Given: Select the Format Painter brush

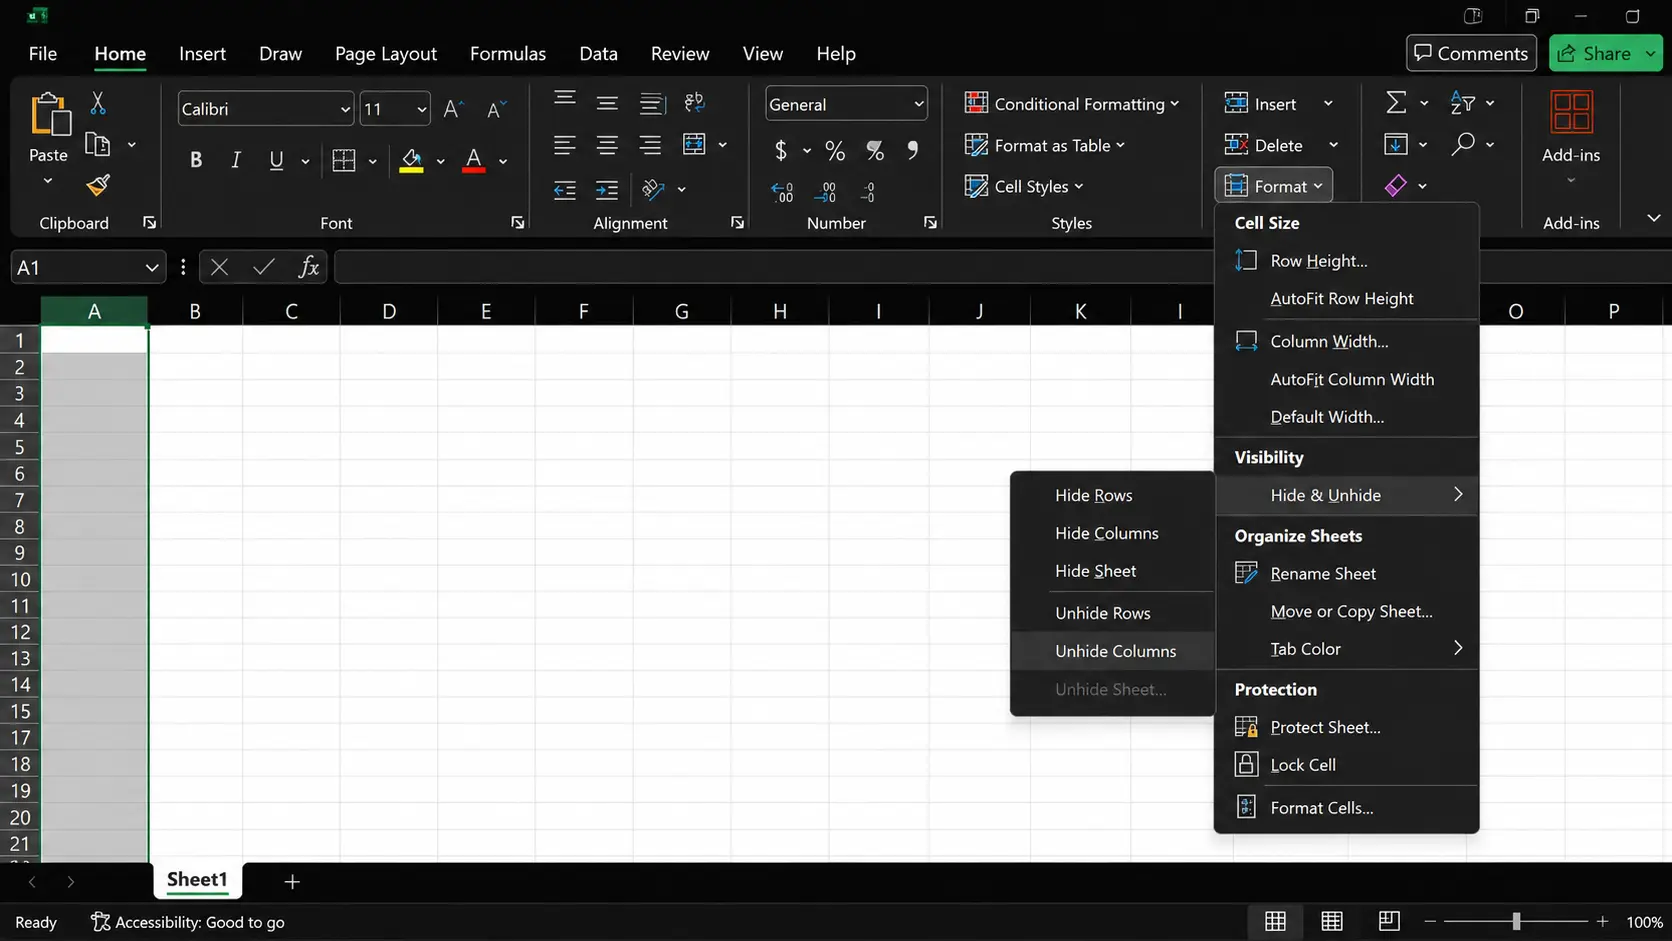Looking at the screenshot, I should click(x=98, y=185).
